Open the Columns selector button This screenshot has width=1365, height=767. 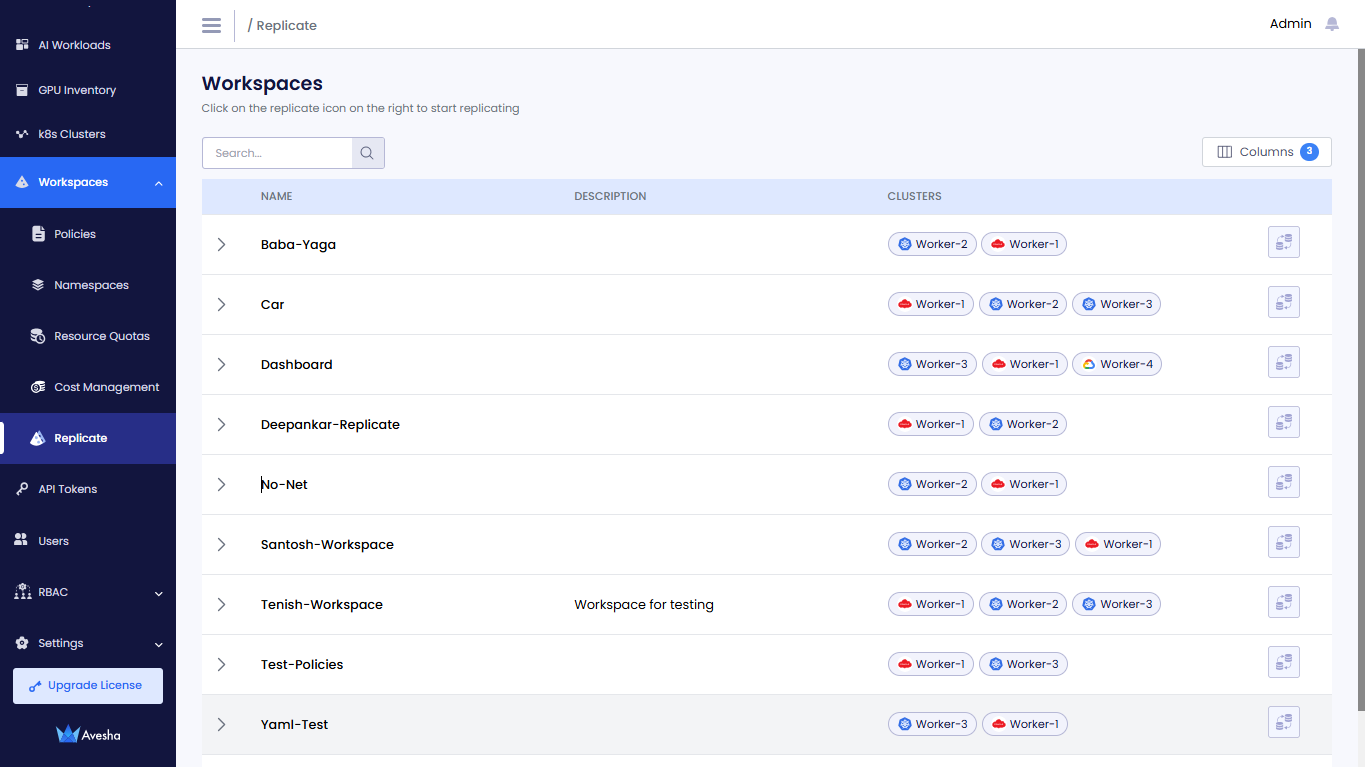[x=1266, y=152]
